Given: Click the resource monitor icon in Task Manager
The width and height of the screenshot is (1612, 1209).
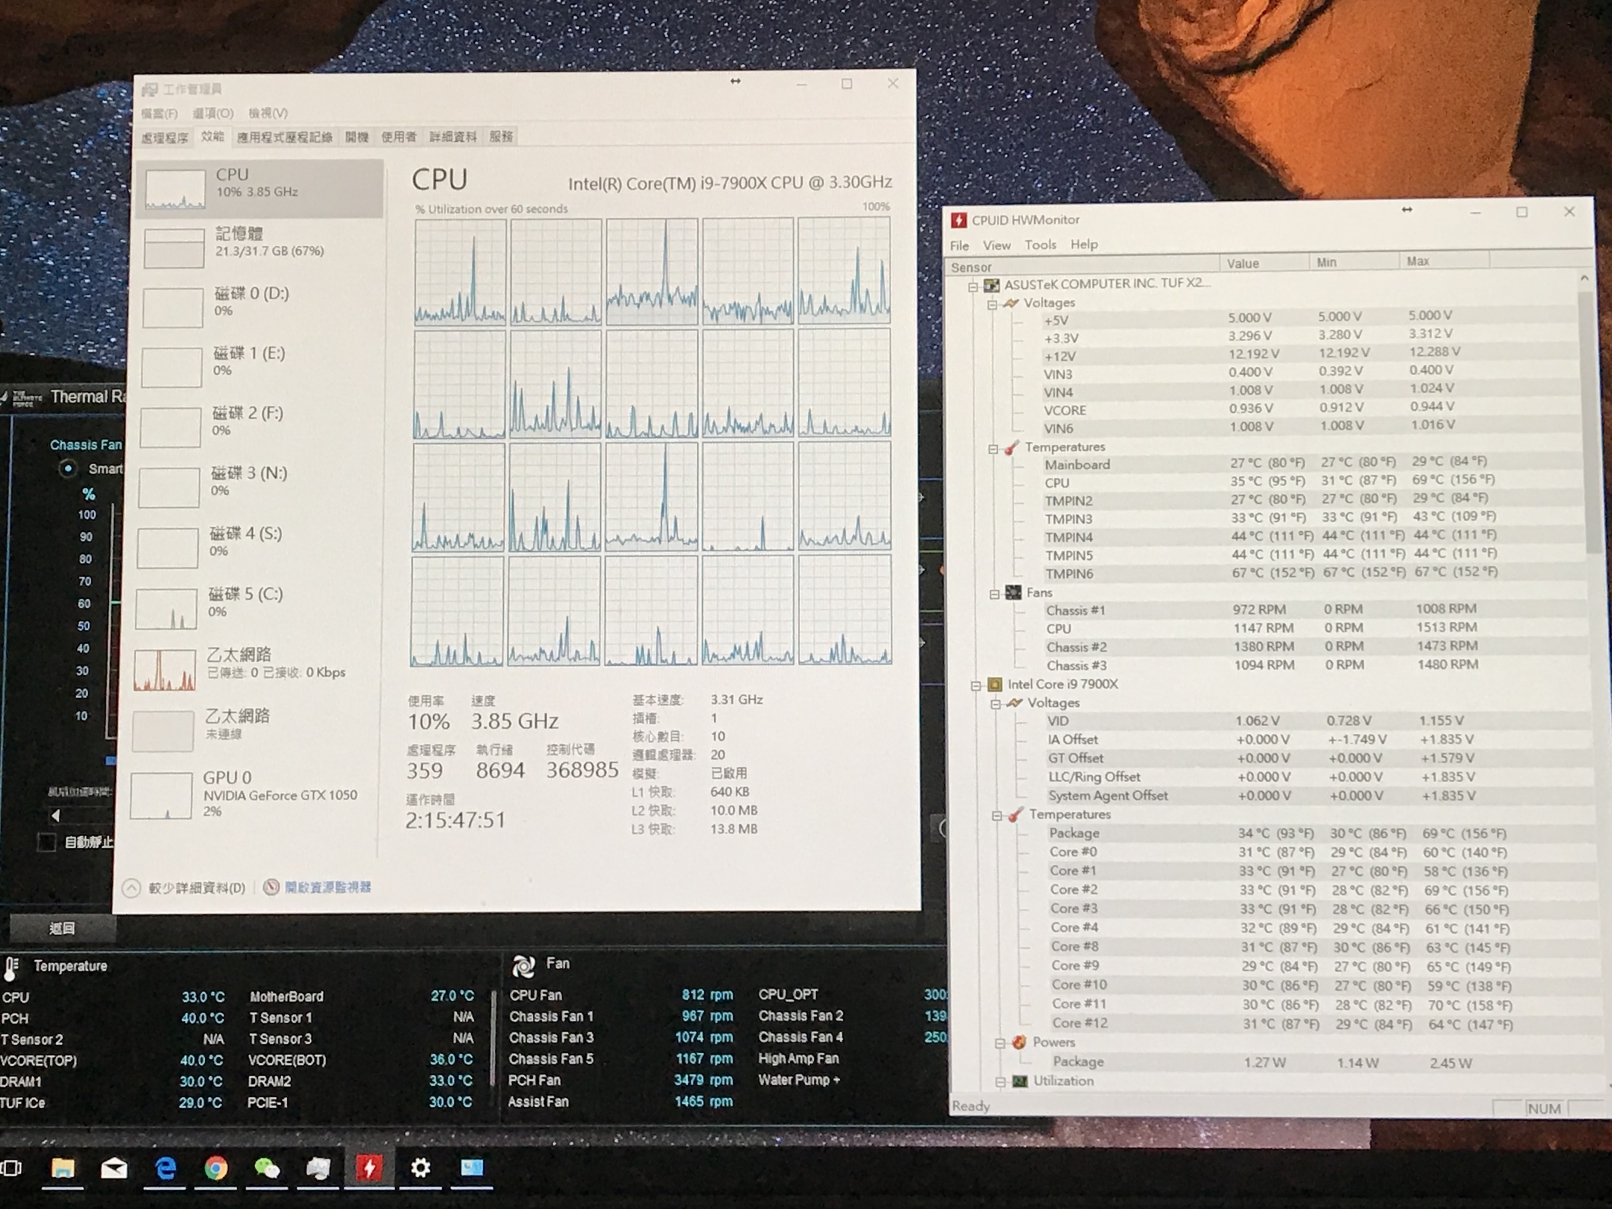Looking at the screenshot, I should [x=271, y=887].
